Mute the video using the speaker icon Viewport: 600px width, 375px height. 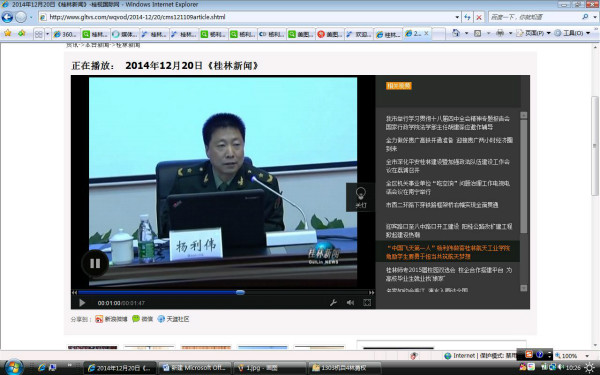click(x=350, y=303)
